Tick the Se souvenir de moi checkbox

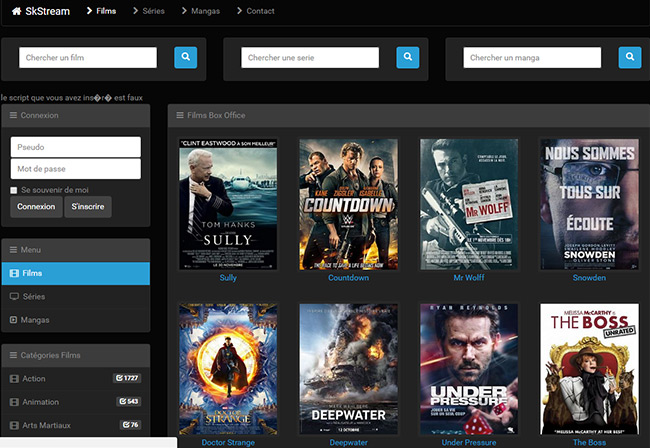coord(14,190)
